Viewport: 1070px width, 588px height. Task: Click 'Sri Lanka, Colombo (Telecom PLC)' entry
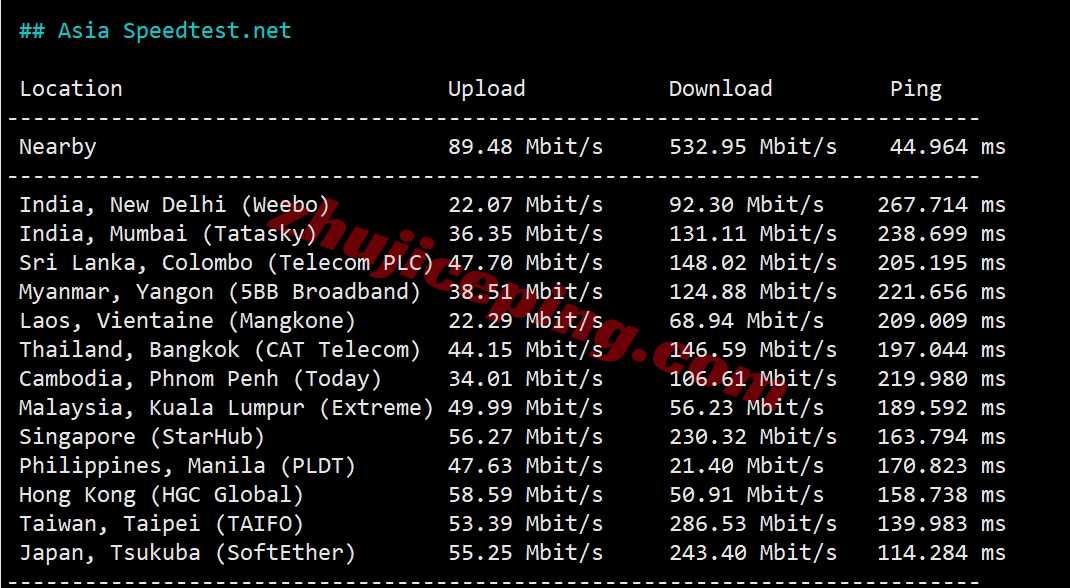pyautogui.click(x=227, y=263)
